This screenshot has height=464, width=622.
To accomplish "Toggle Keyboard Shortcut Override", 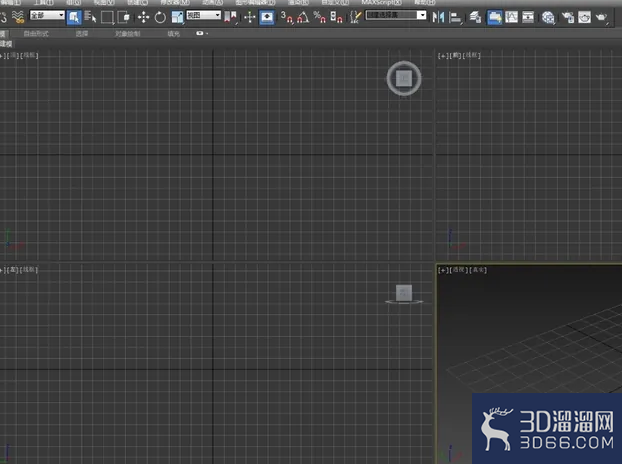I will click(267, 17).
